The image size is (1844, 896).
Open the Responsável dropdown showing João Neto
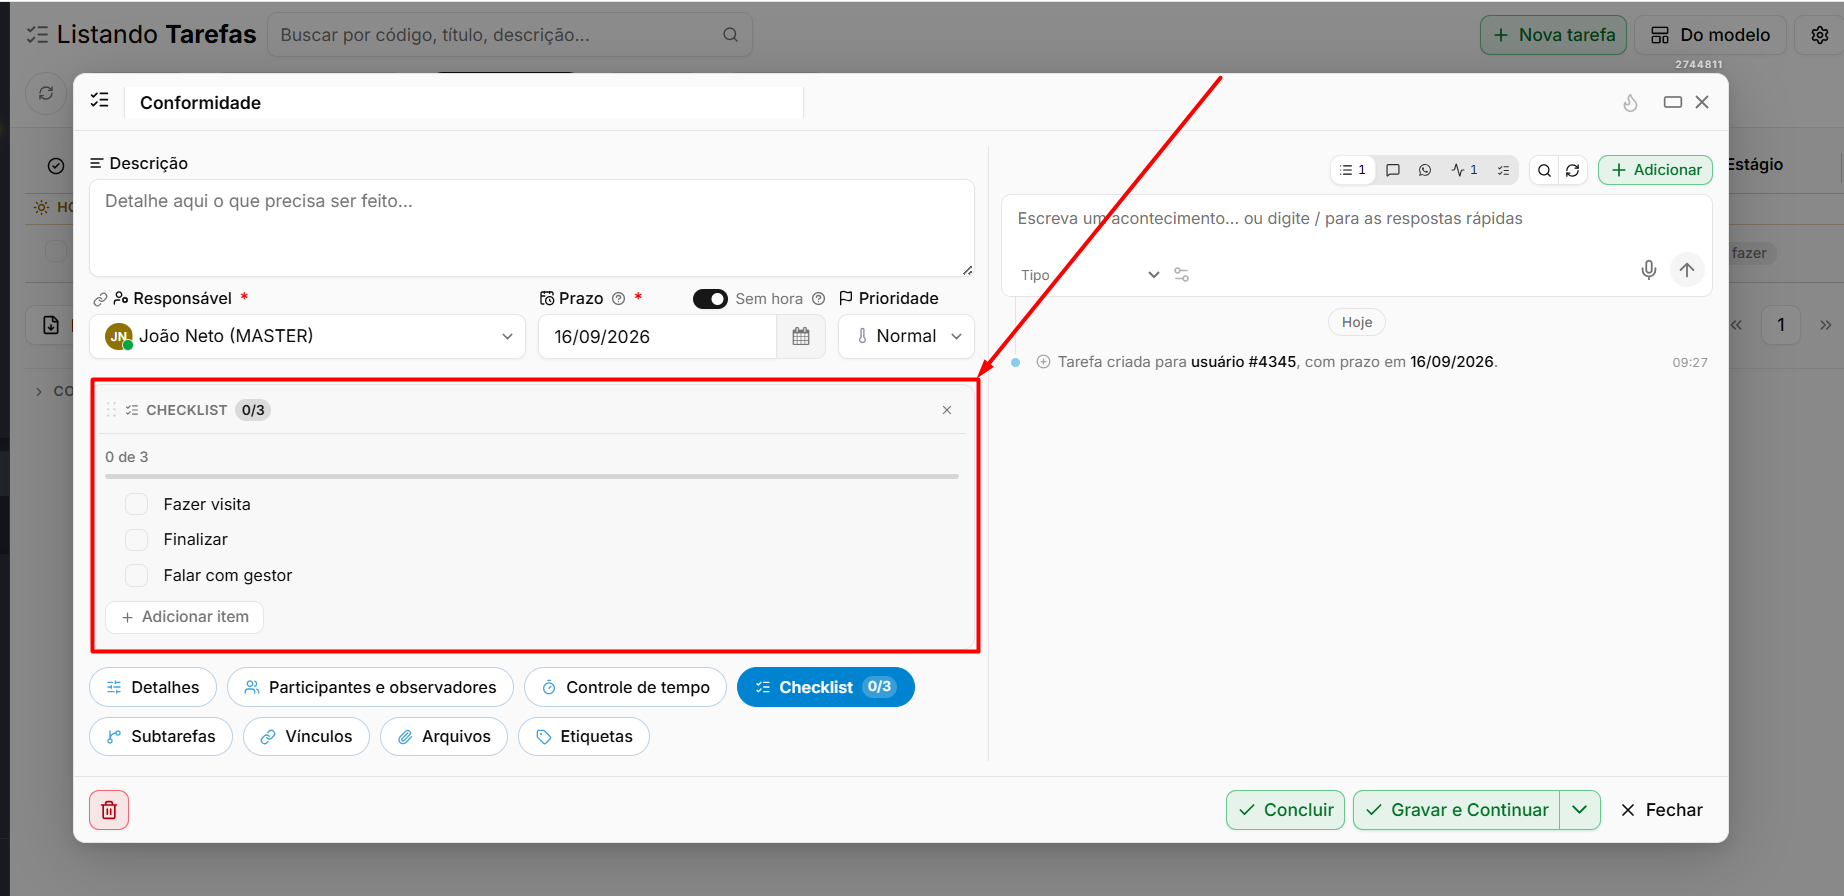(308, 337)
